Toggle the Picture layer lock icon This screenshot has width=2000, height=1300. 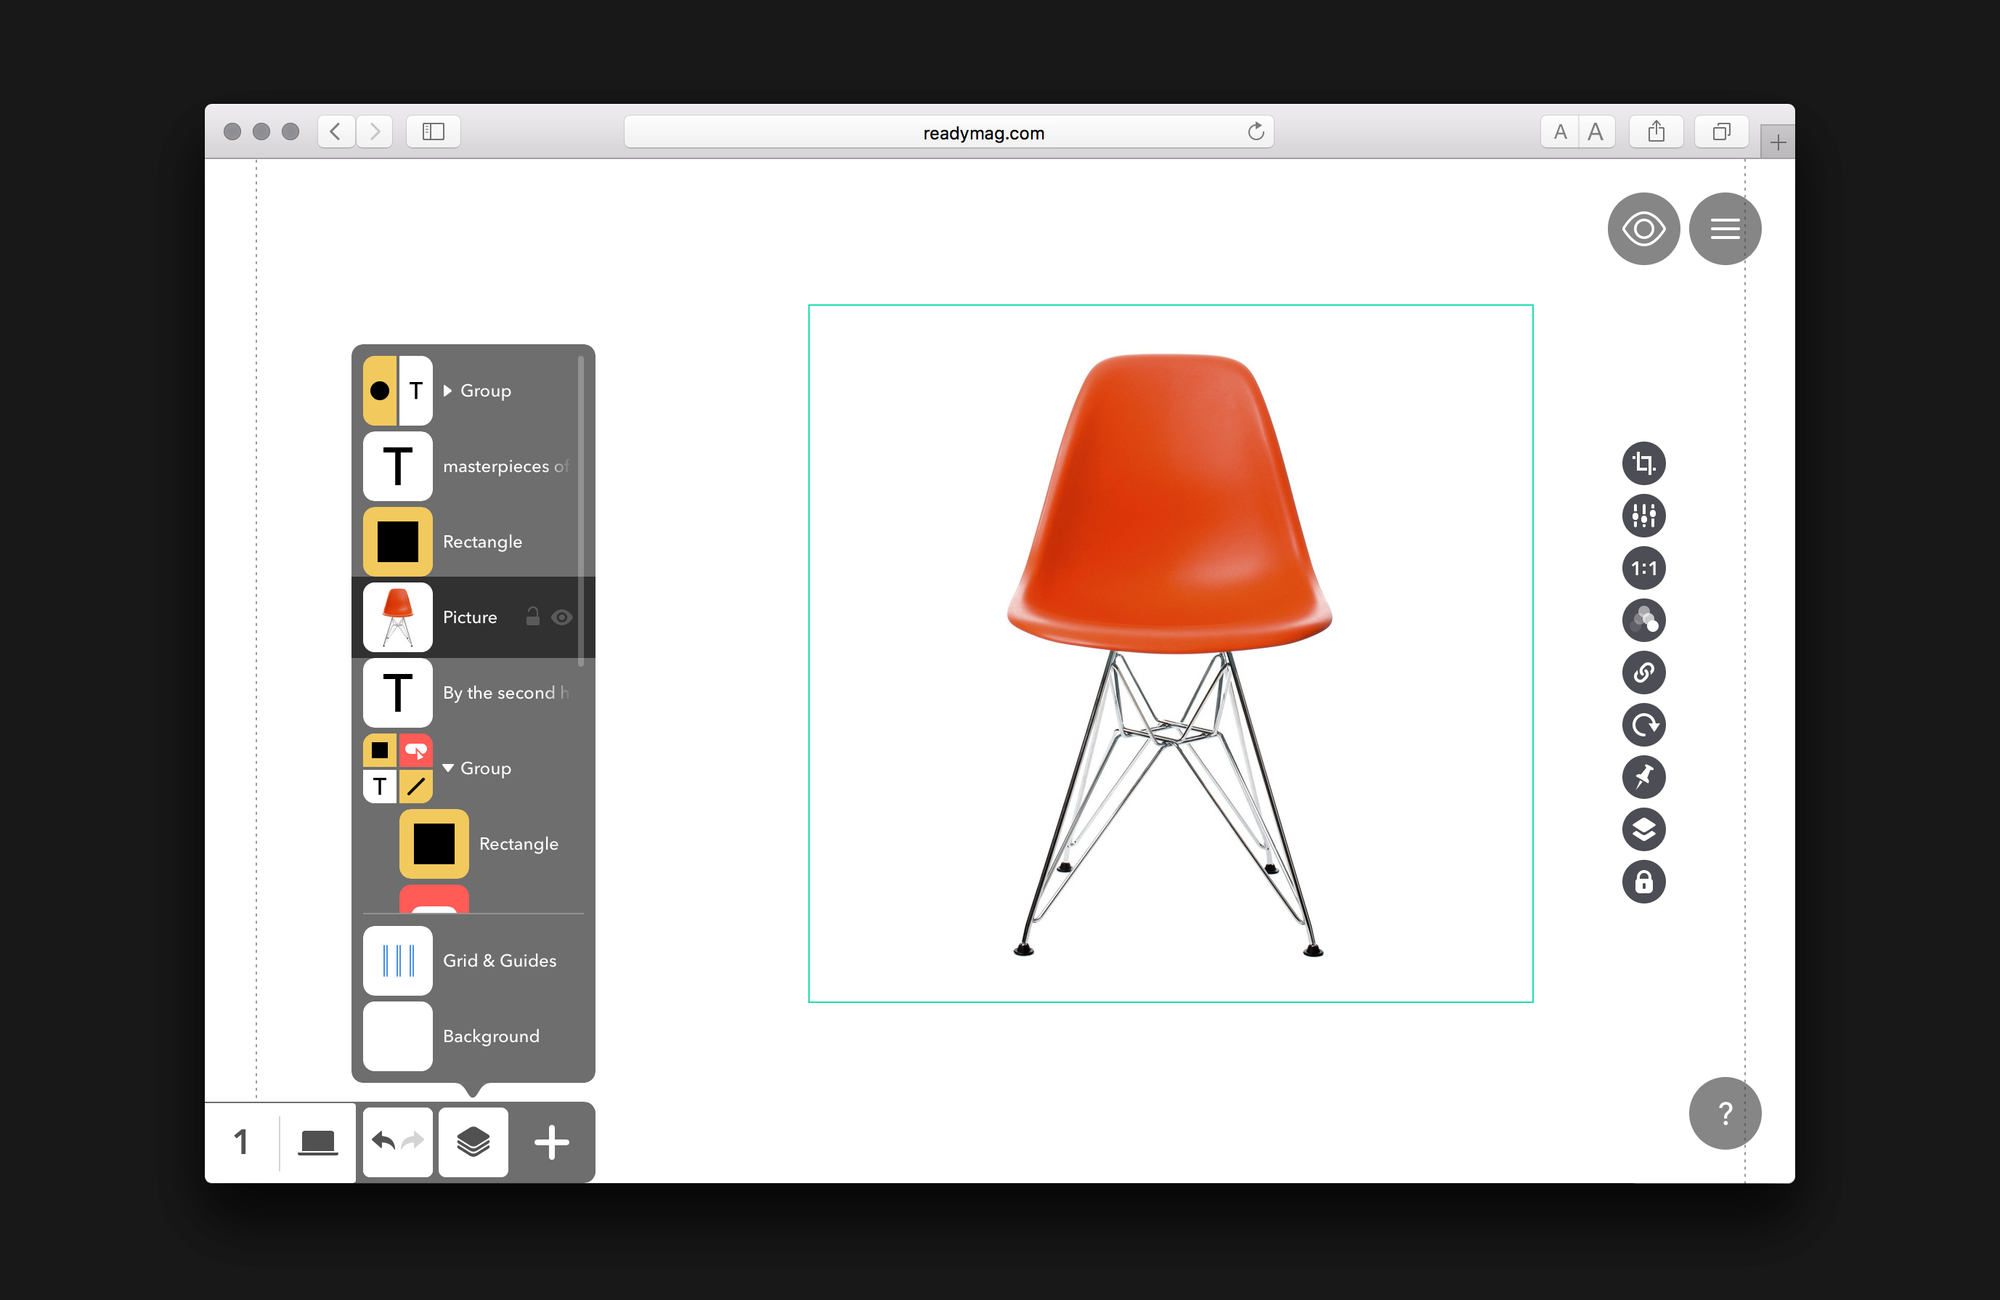pos(533,617)
